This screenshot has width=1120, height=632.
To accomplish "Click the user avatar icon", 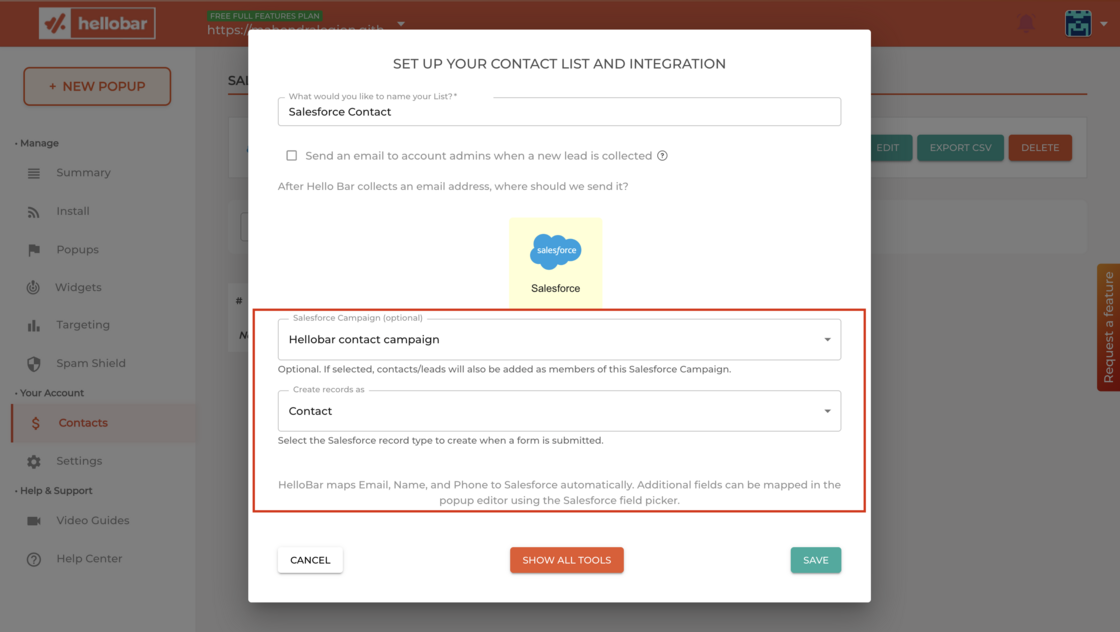I will point(1078,24).
